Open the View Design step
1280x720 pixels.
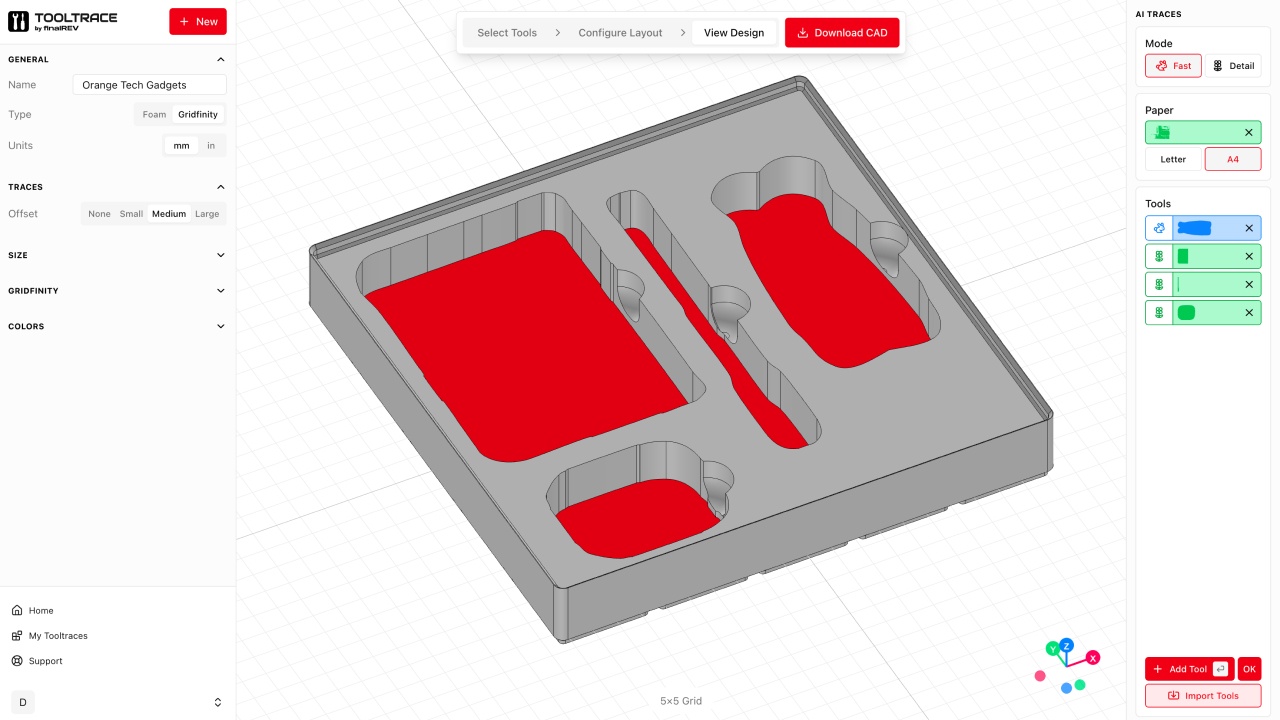tap(734, 33)
